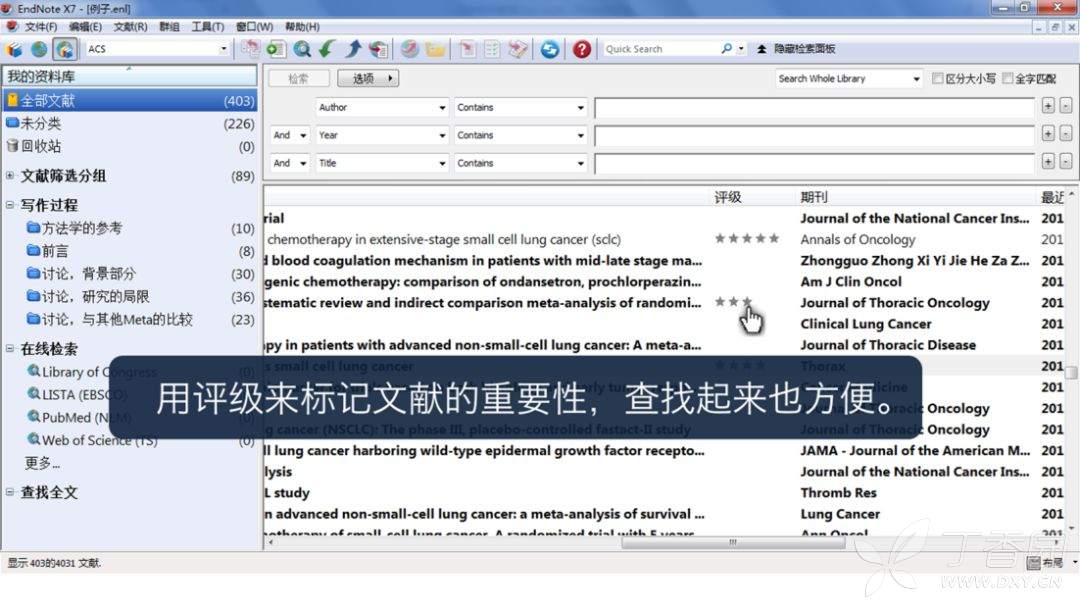
Task: Open the 文献(R) menu
Action: coord(130,26)
